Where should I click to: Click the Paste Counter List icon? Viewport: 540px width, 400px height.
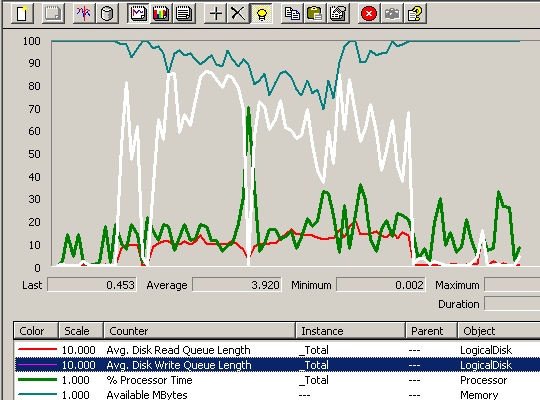315,14
